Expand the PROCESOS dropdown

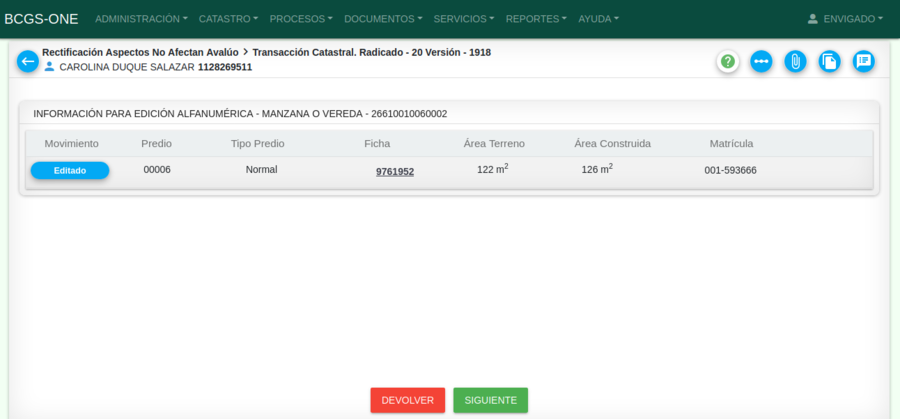point(301,19)
